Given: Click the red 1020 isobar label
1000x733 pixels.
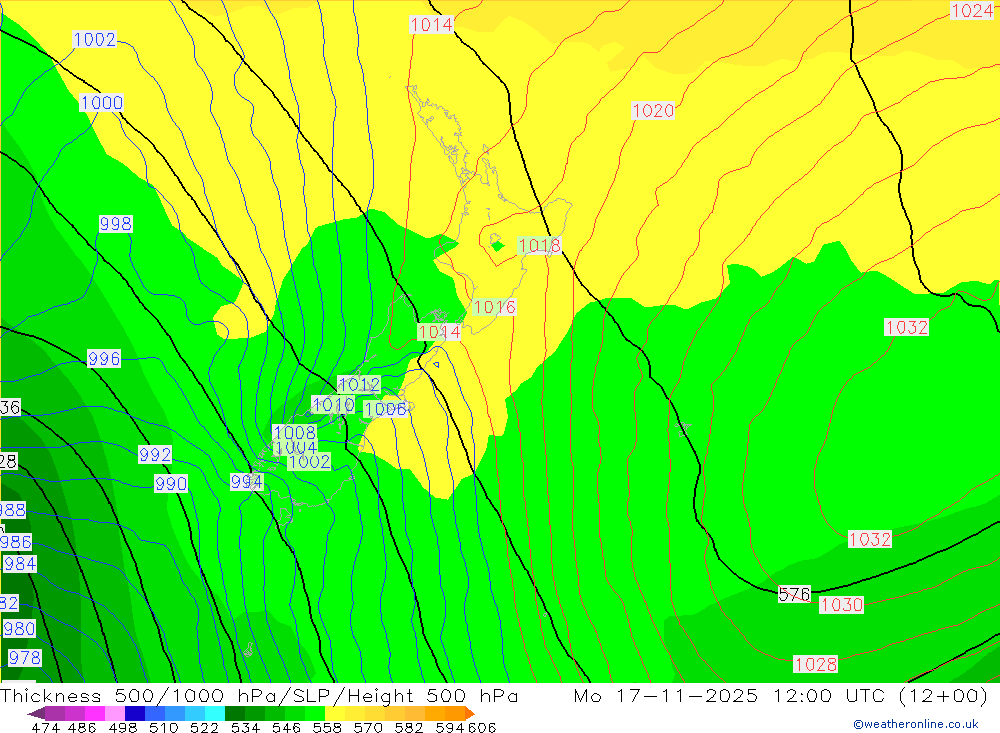Looking at the screenshot, I should point(653,111).
